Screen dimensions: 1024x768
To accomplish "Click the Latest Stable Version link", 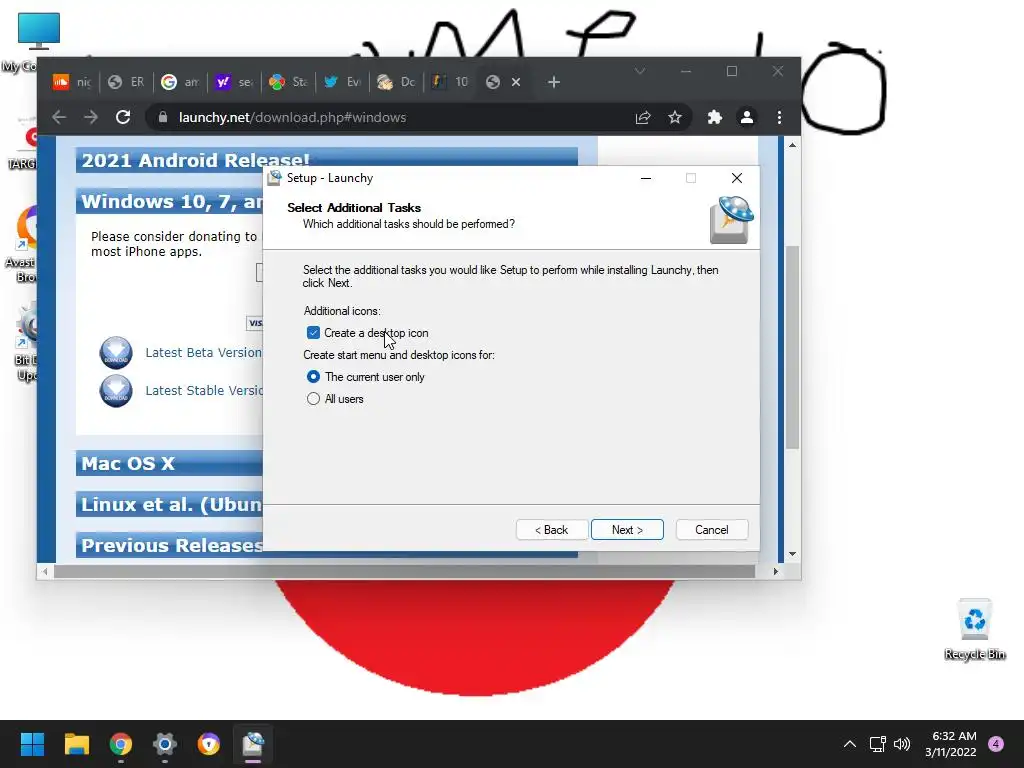I will pos(204,391).
